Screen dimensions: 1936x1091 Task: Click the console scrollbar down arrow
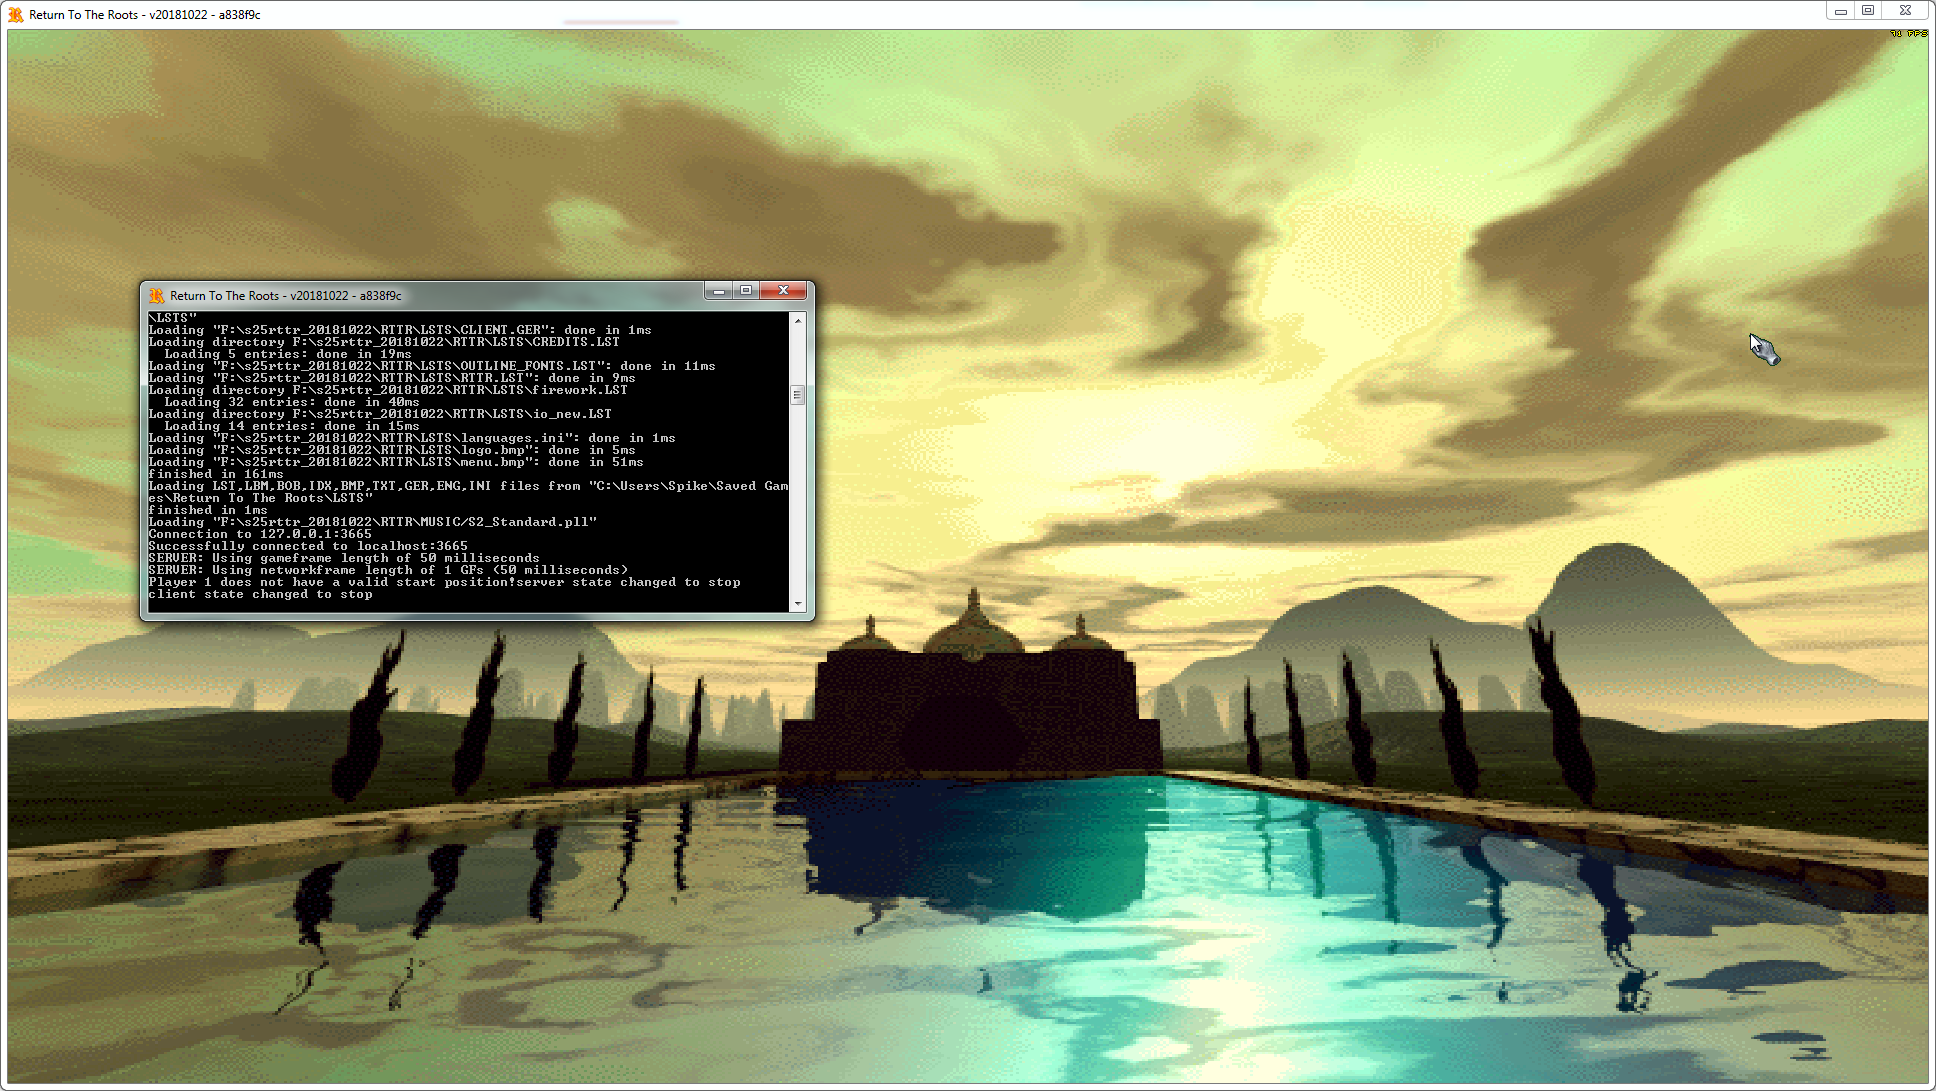pyautogui.click(x=797, y=604)
